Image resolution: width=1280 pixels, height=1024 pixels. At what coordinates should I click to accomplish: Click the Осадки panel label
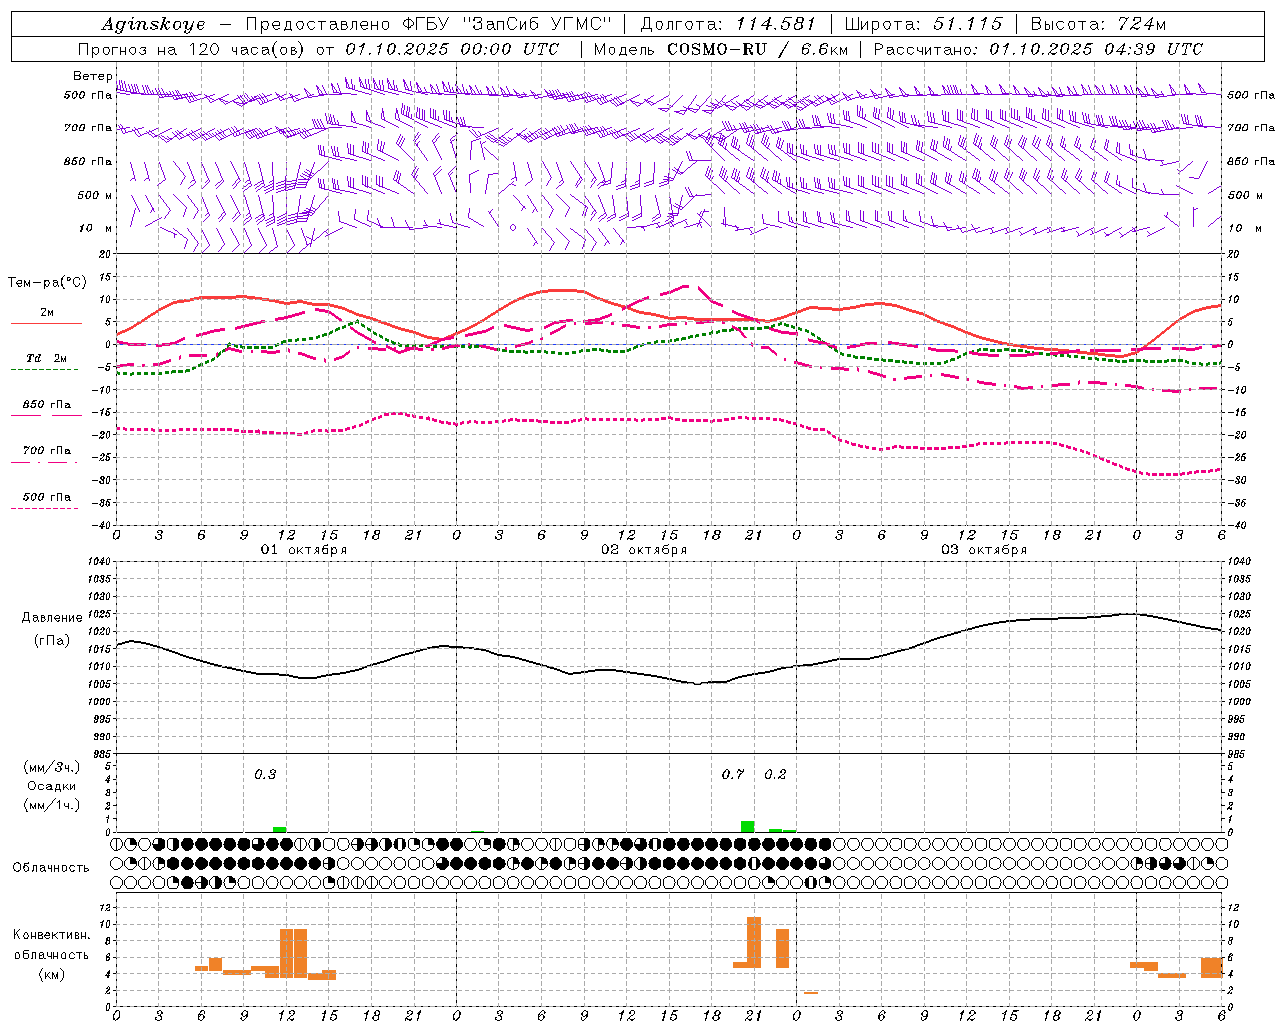click(52, 786)
